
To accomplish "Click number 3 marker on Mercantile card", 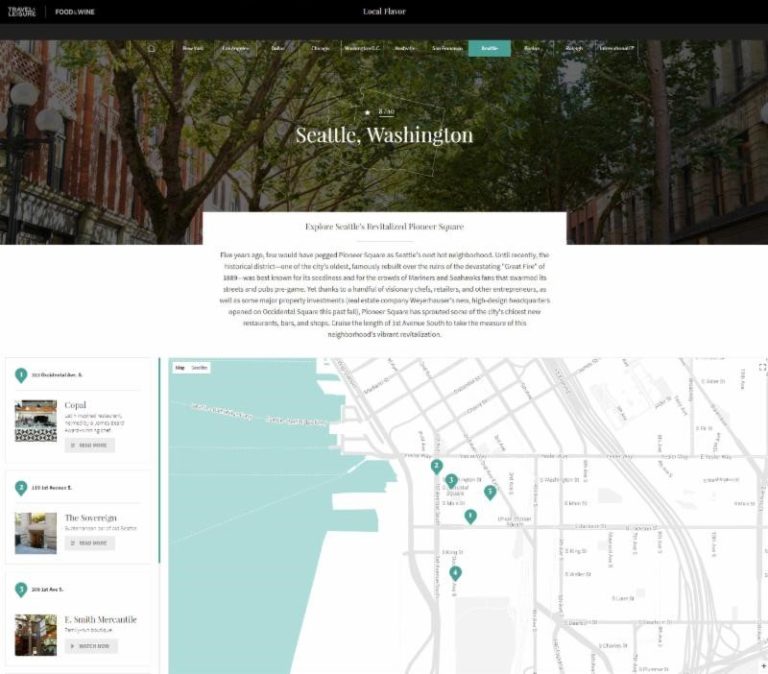I will click(x=21, y=590).
